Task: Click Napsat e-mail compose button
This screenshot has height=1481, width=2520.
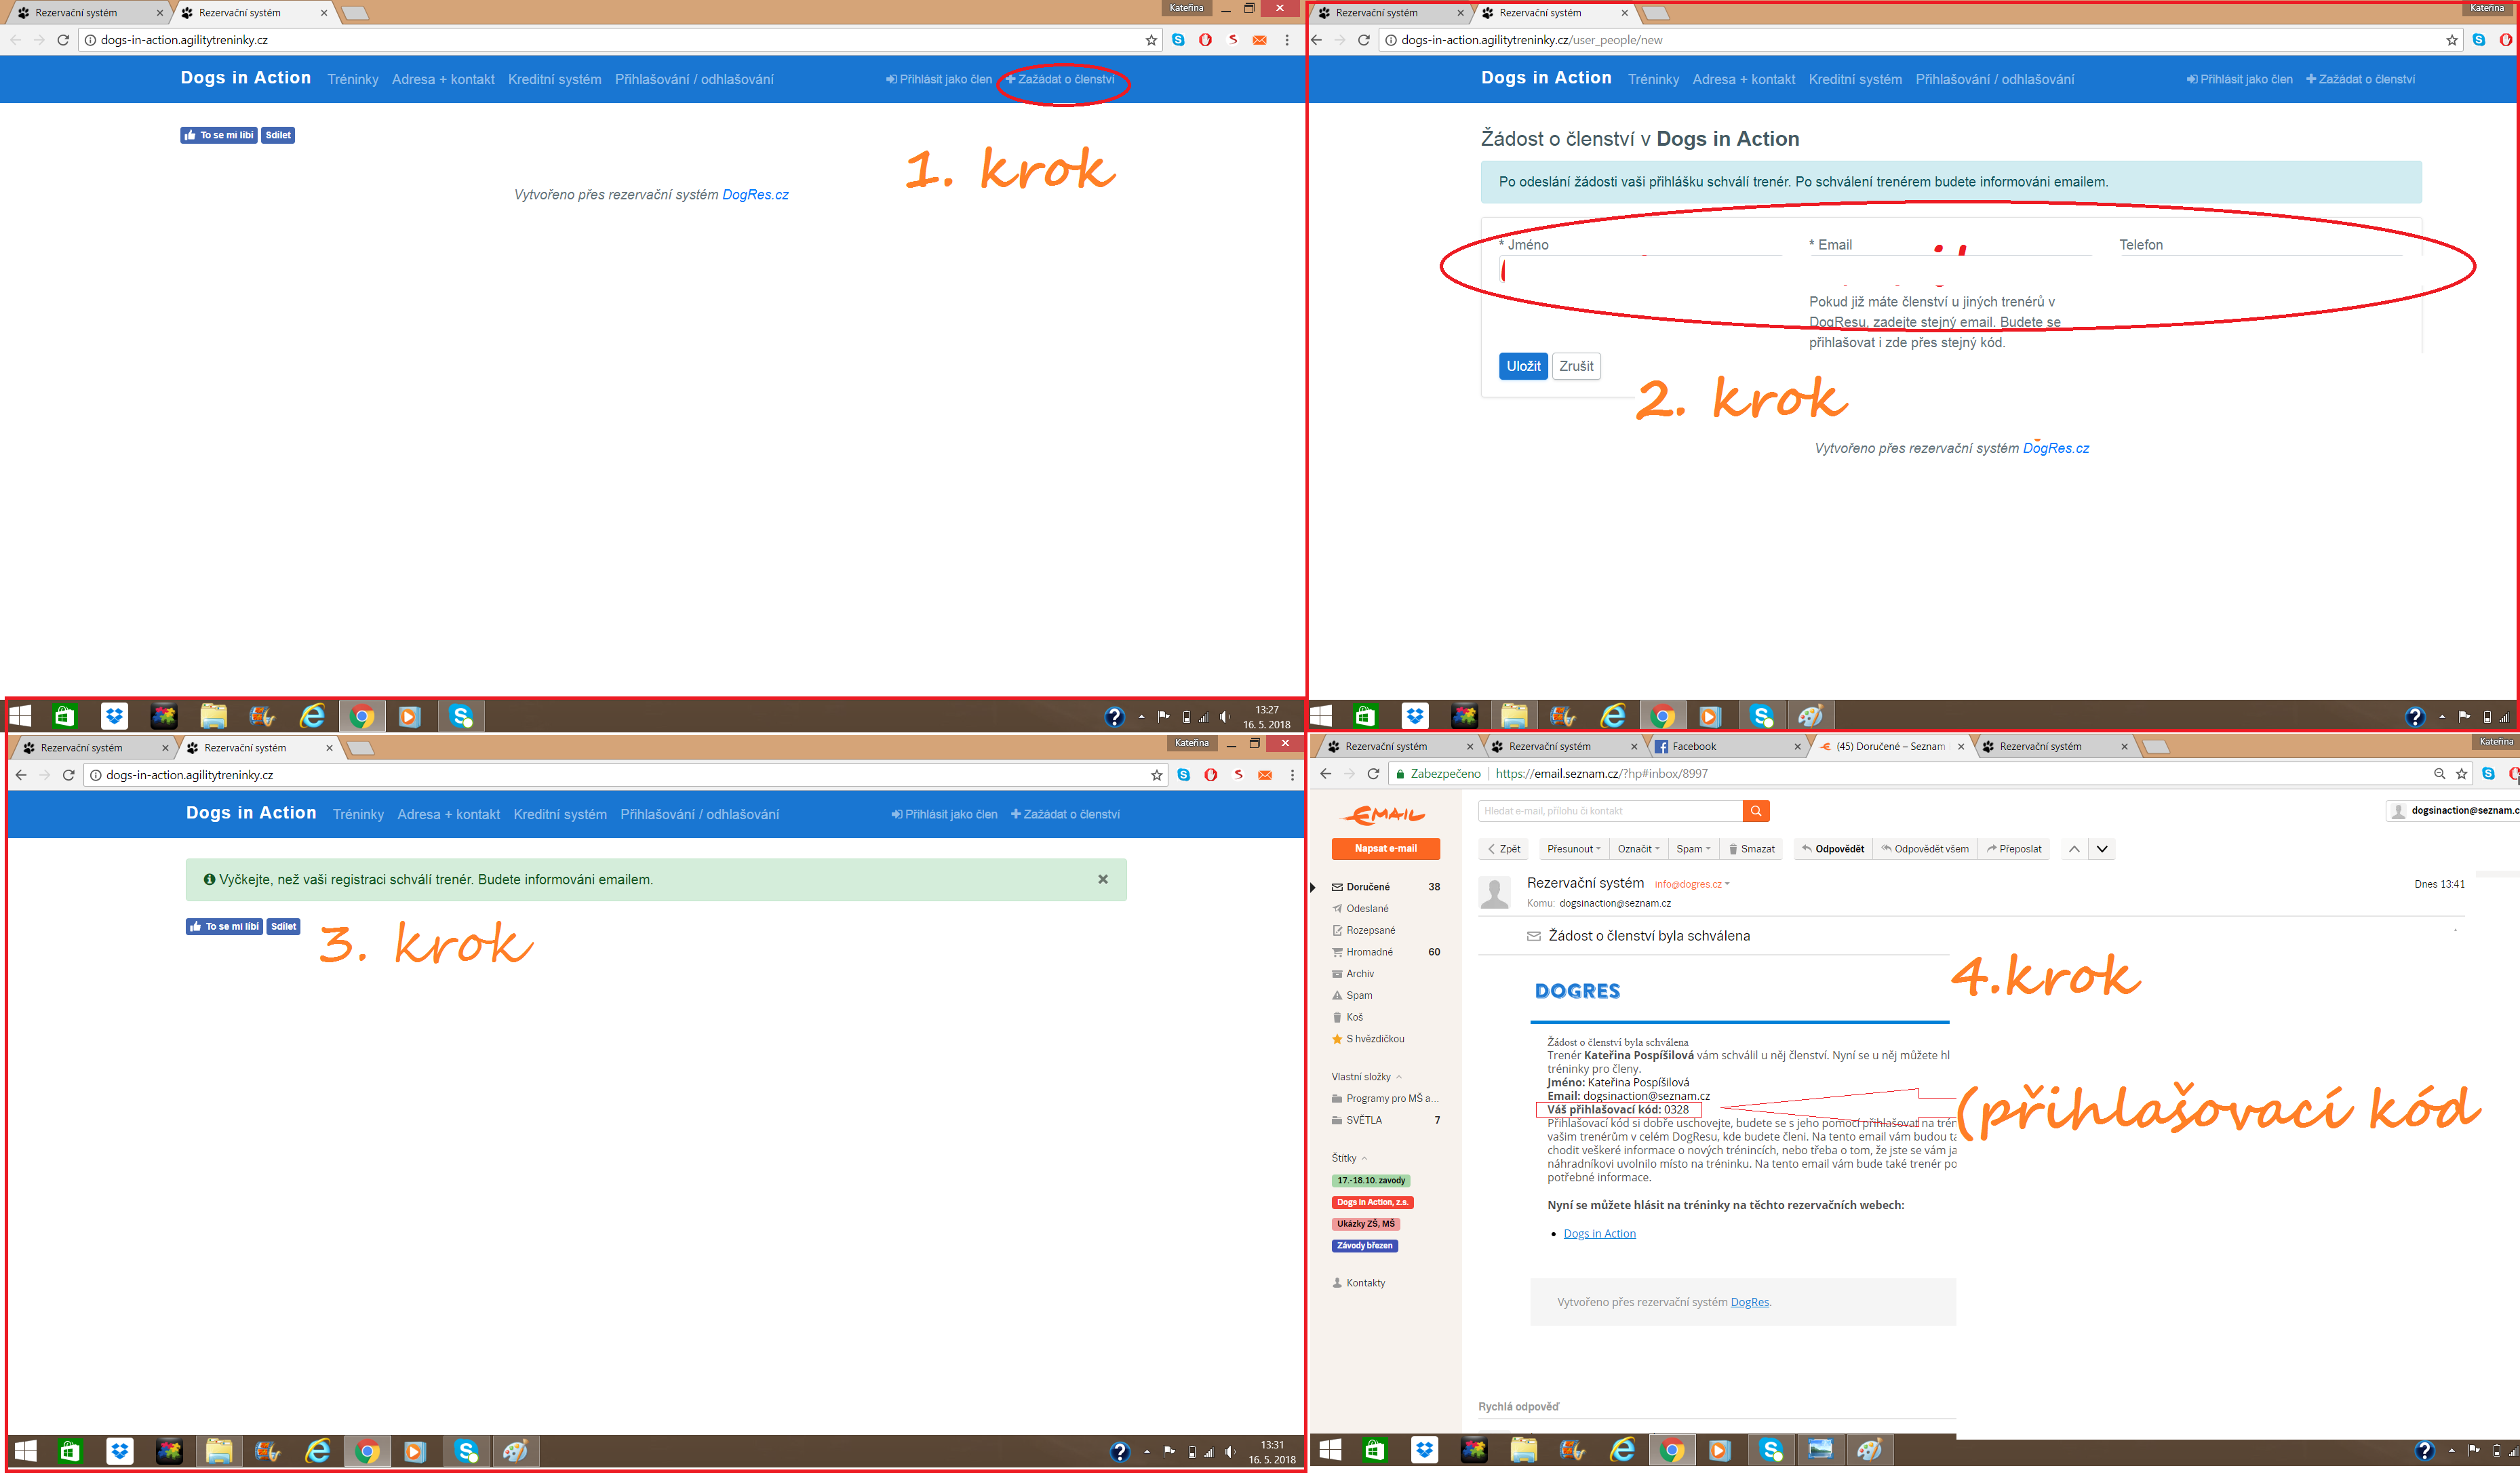Action: (1385, 849)
